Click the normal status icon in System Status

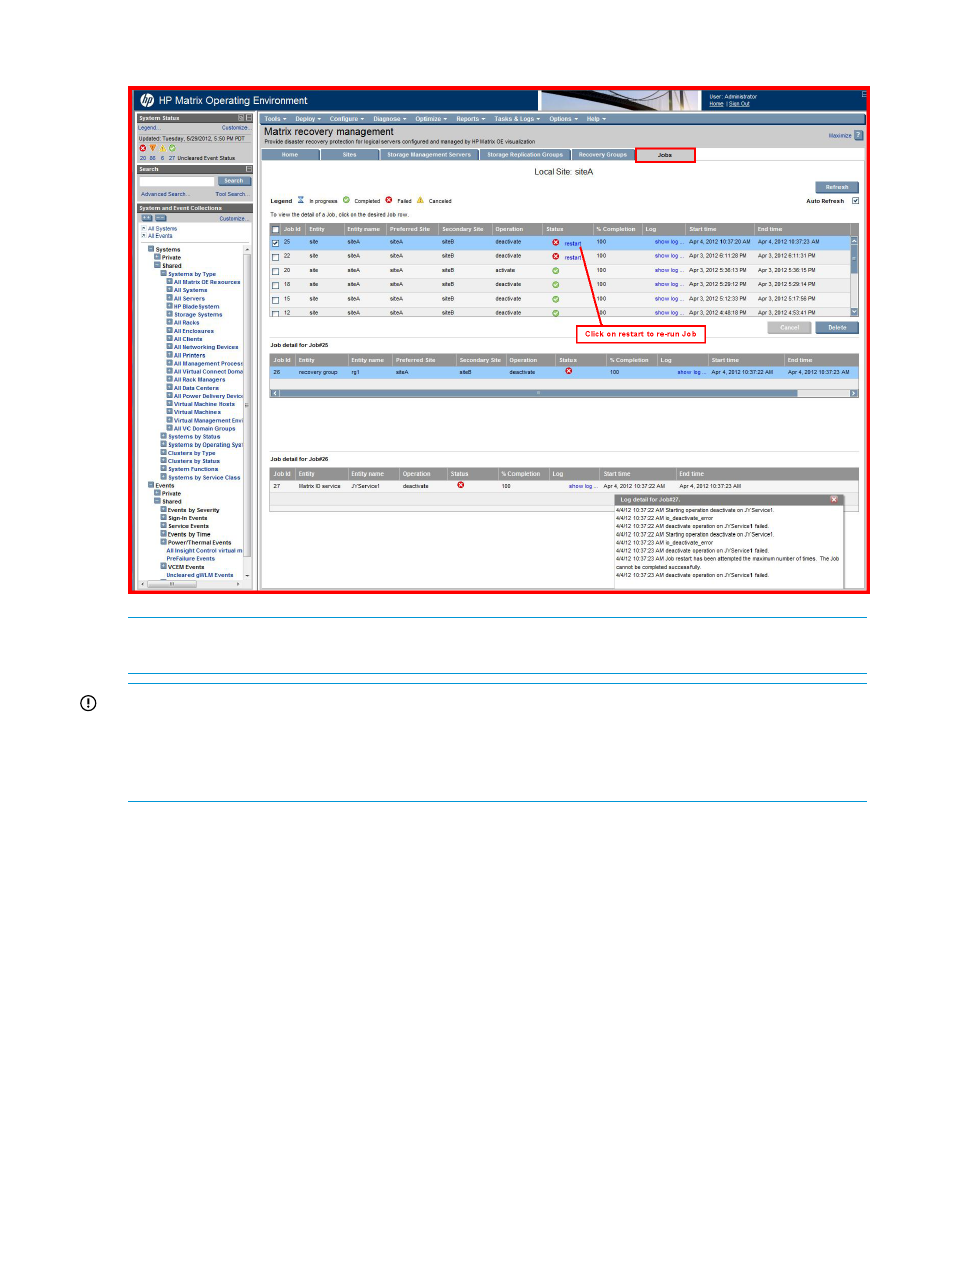click(172, 148)
